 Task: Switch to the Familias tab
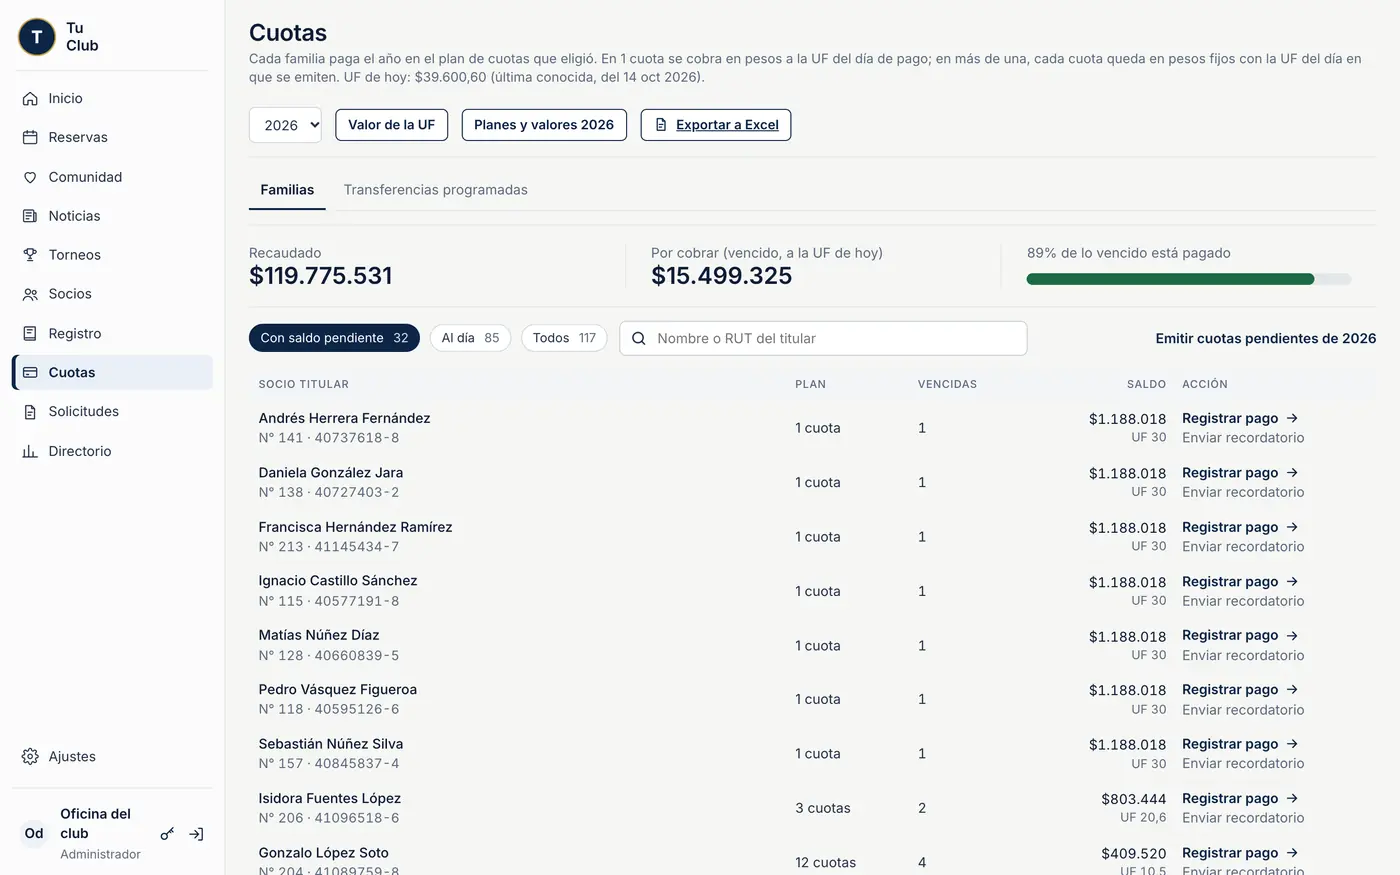click(287, 189)
